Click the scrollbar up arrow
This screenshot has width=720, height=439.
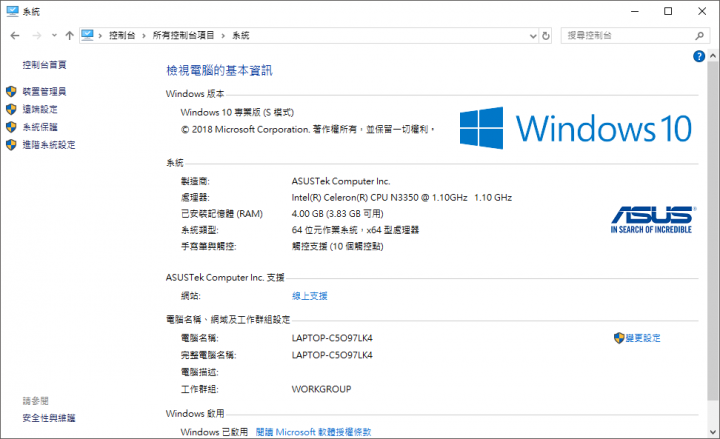click(x=713, y=56)
